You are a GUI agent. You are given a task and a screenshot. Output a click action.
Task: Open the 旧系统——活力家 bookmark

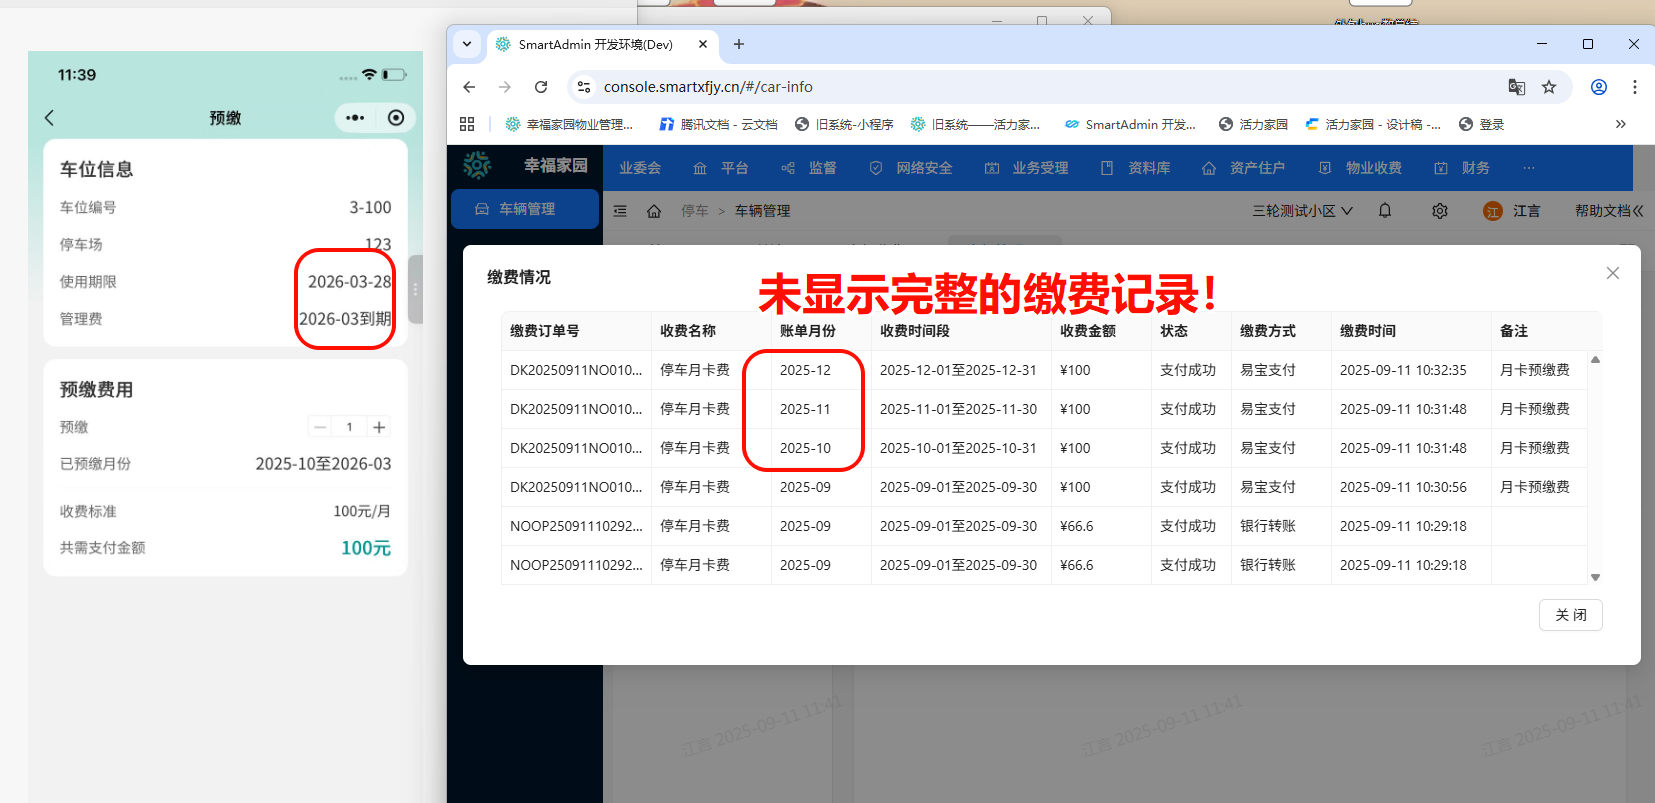[975, 124]
